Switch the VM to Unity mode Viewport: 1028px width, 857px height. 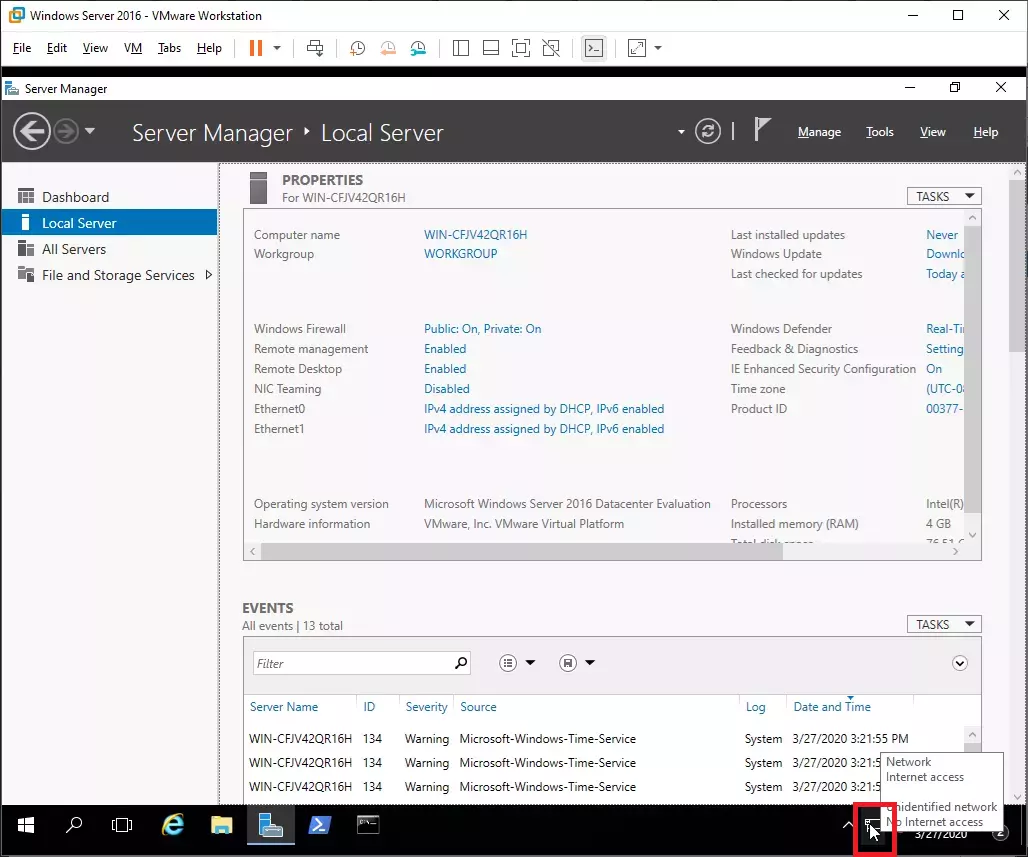[x=551, y=48]
